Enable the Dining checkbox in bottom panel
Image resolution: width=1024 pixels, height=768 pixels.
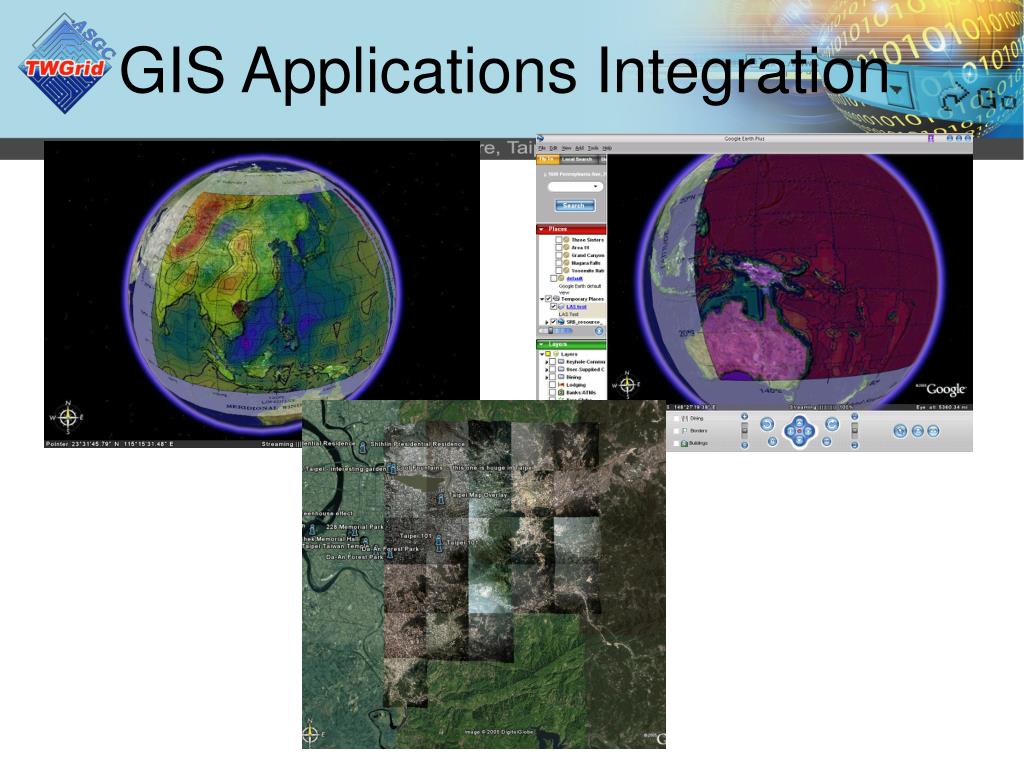pyautogui.click(x=676, y=419)
